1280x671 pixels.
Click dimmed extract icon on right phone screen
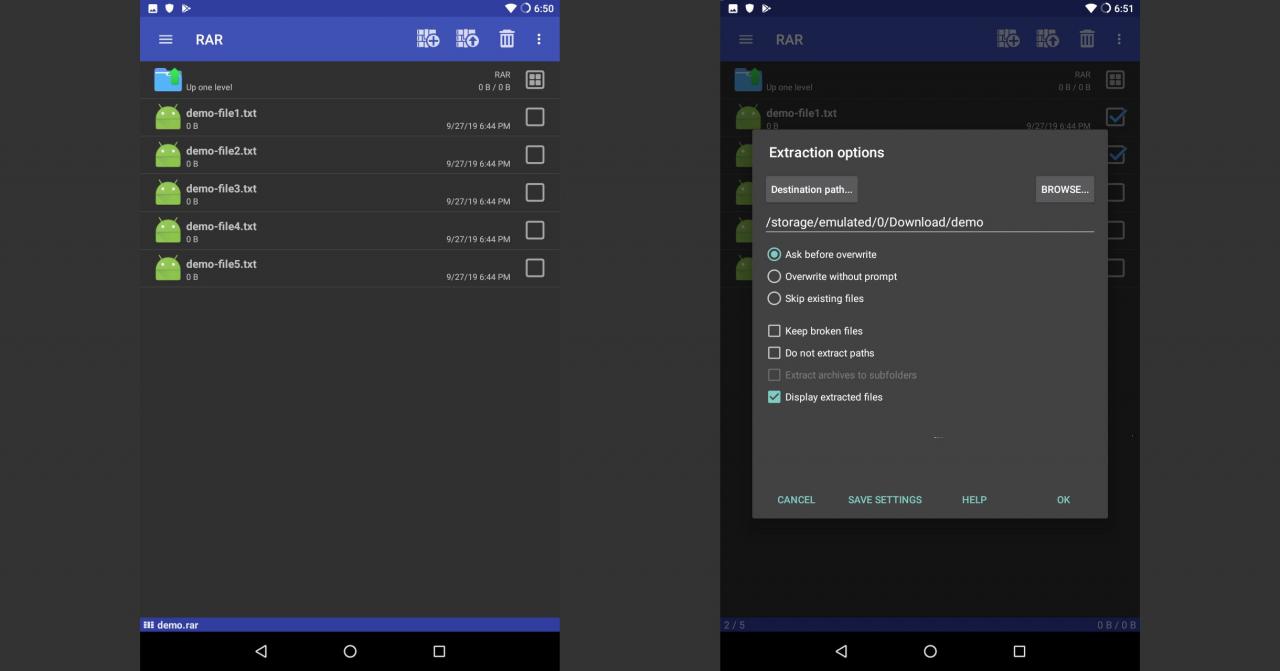1047,39
